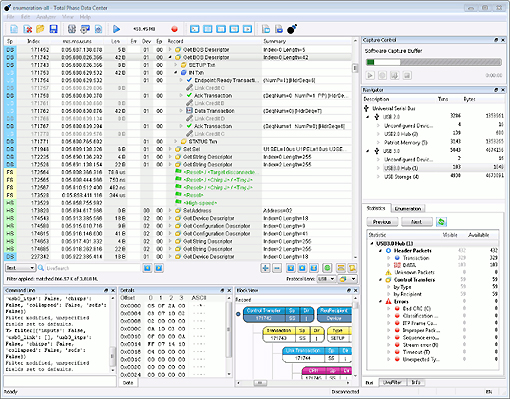Image resolution: width=510 pixels, height=399 pixels.
Task: Switch to the LiveFilter bottom tab
Action: 392,382
